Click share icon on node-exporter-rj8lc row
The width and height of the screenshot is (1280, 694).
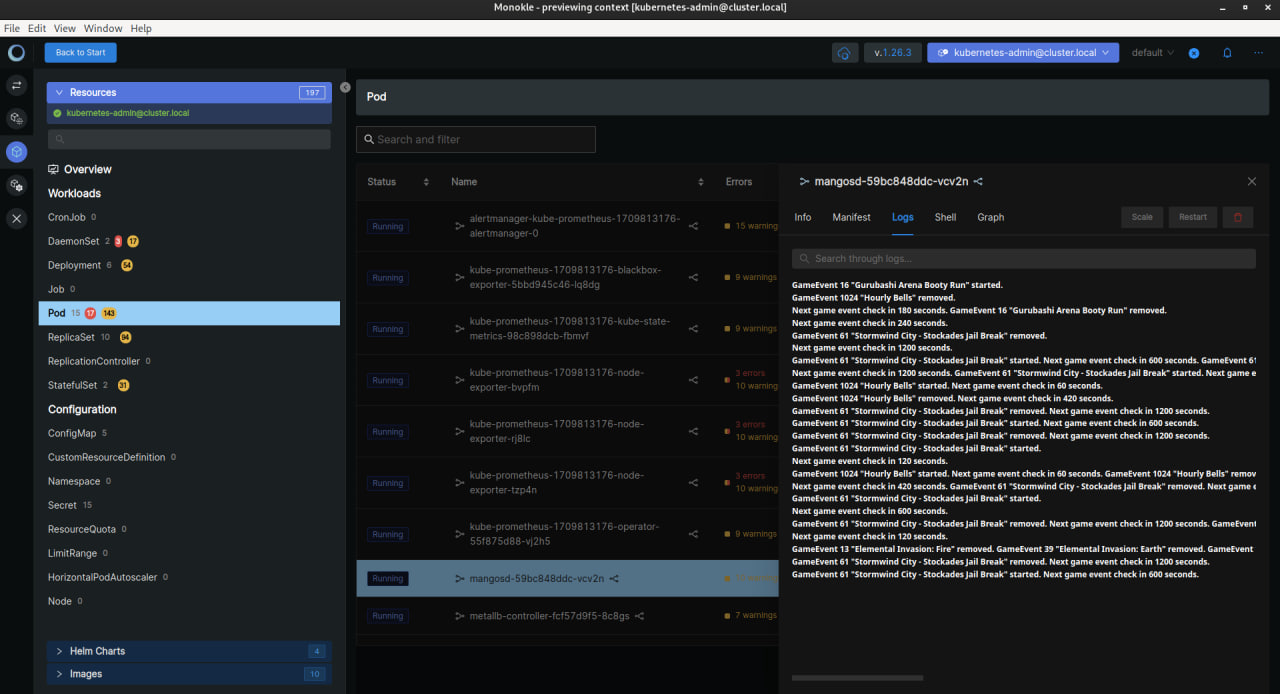(693, 432)
